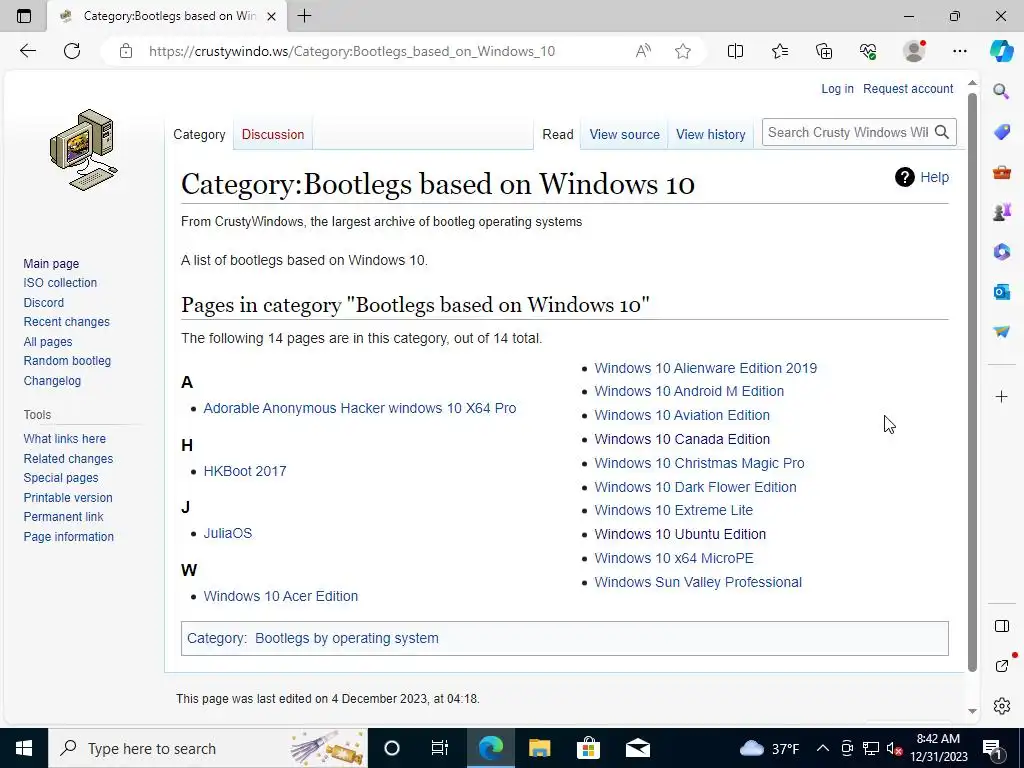Open the HKBoot 2017 page
Screen dimensions: 1024x768
pyautogui.click(x=245, y=471)
